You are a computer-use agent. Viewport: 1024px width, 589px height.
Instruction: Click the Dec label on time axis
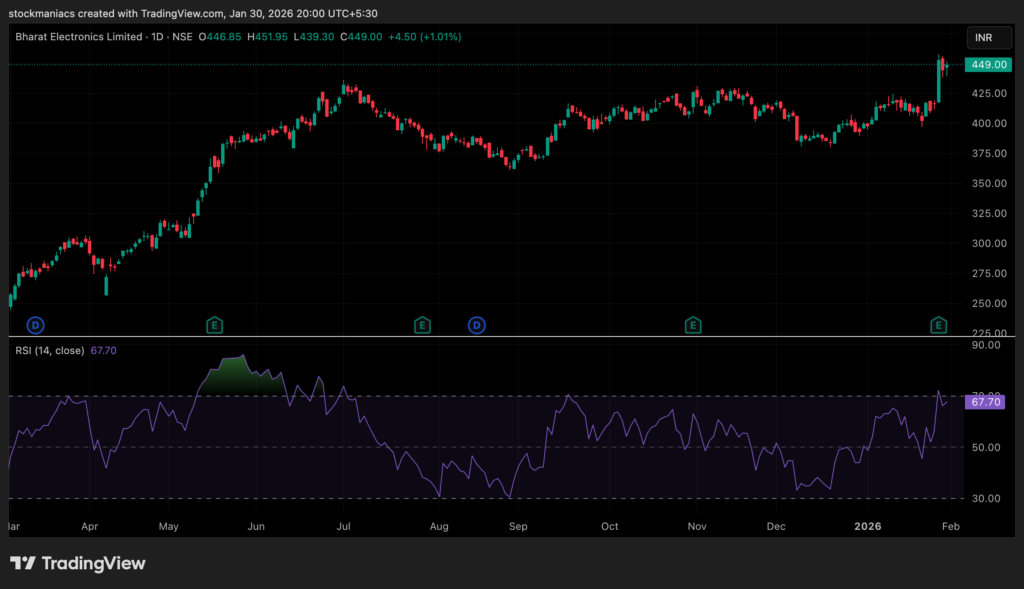coord(776,526)
